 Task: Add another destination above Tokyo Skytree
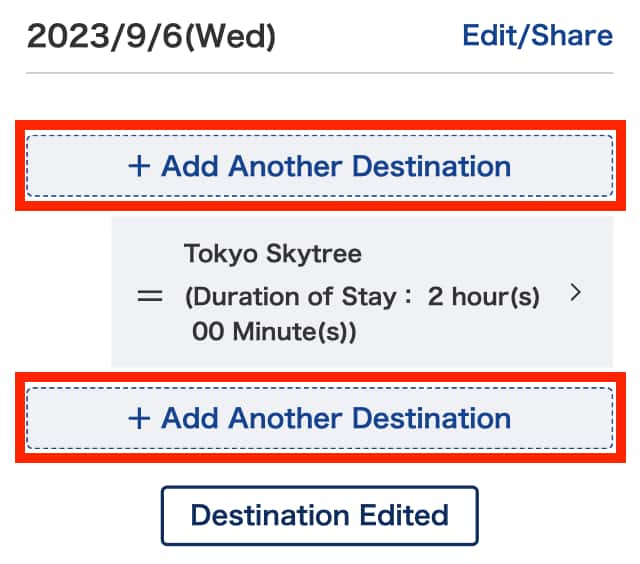[x=319, y=166]
